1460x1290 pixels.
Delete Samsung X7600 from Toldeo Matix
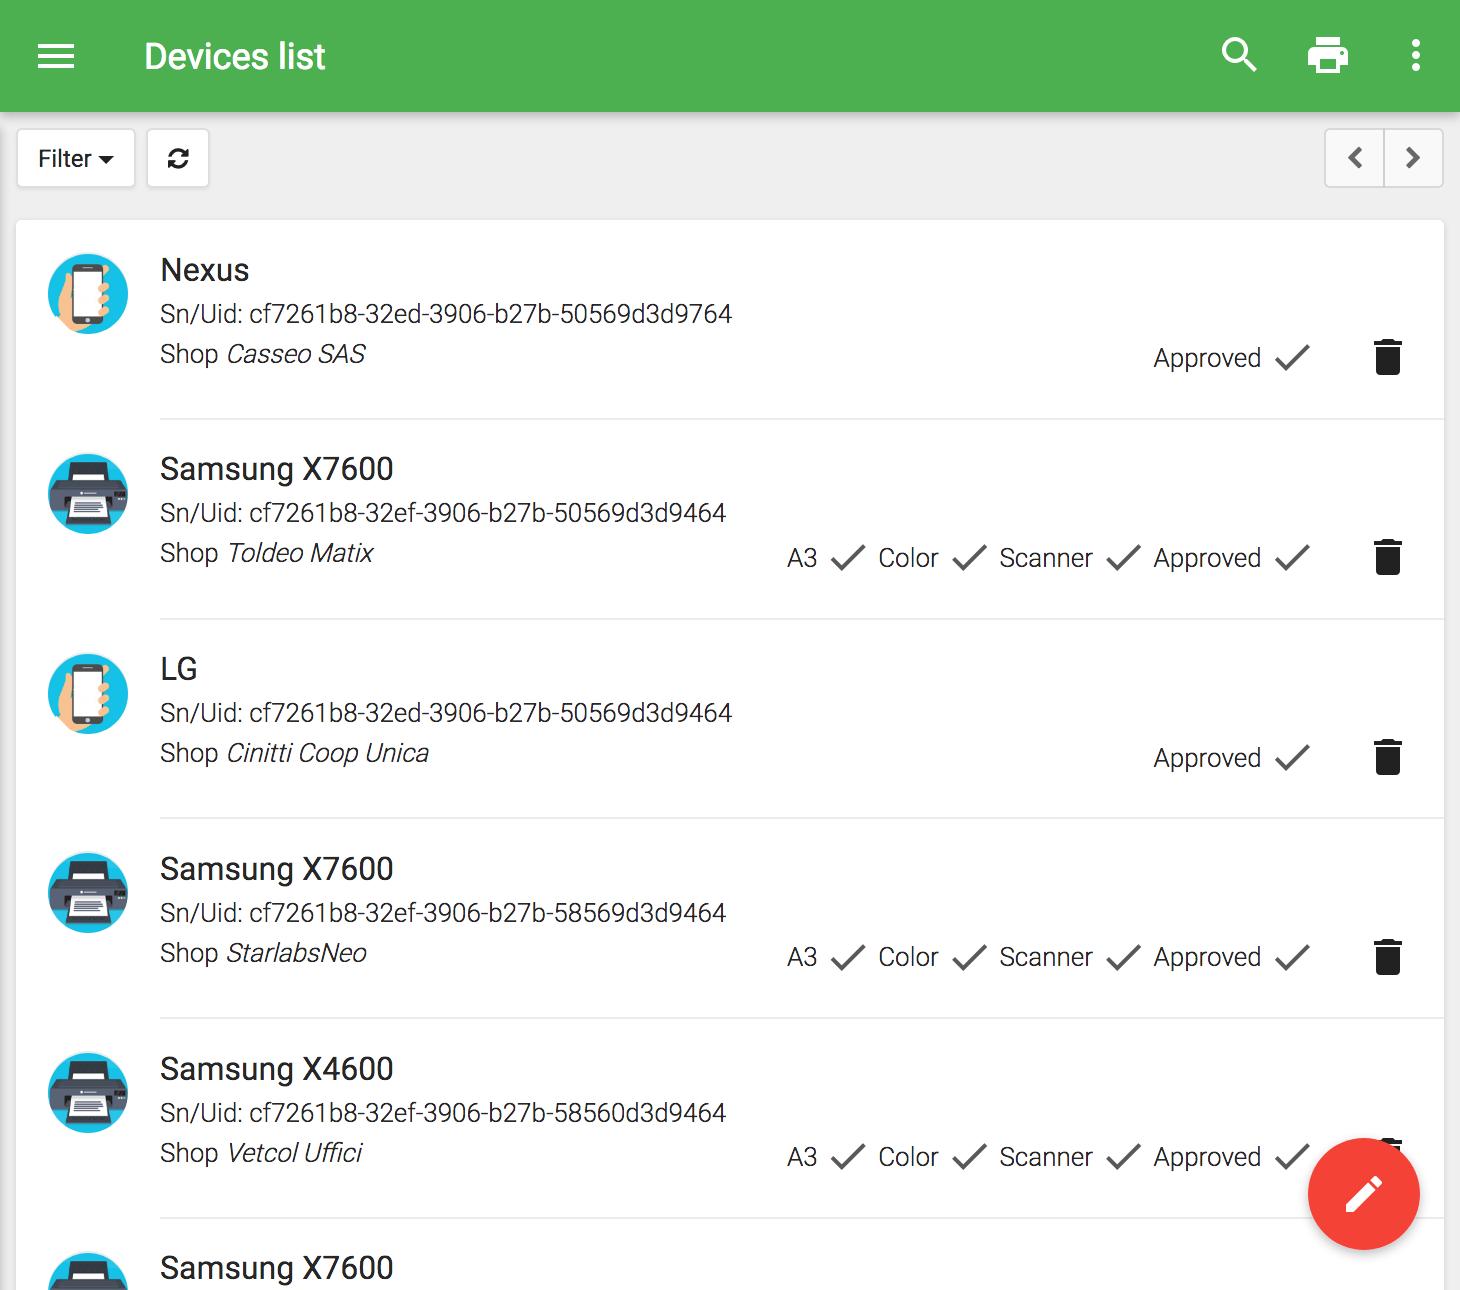(x=1387, y=557)
